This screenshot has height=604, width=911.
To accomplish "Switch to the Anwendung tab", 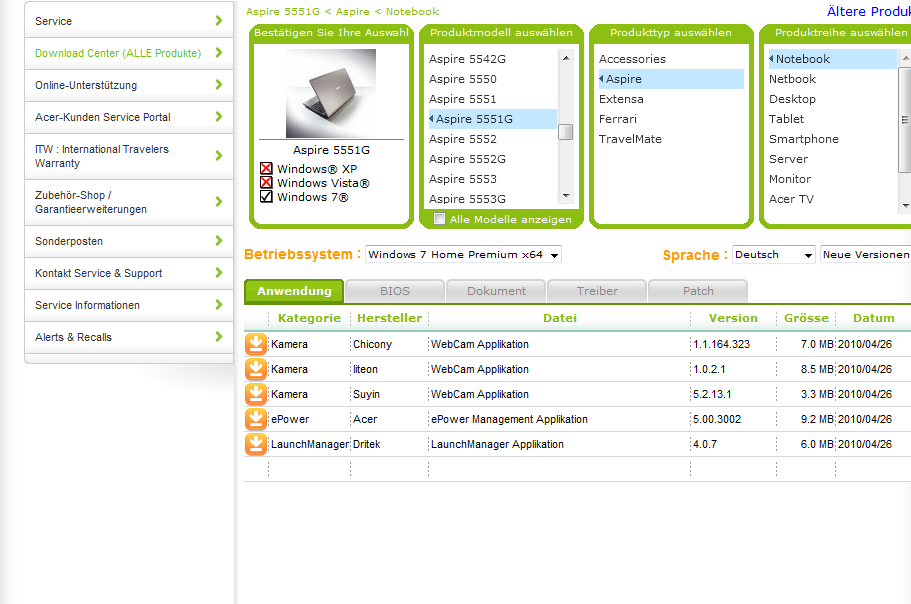I will click(294, 291).
